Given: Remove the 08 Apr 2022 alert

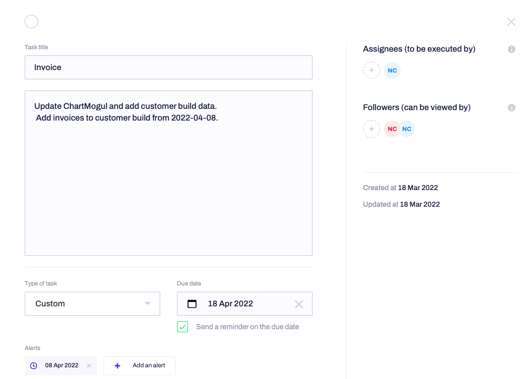Looking at the screenshot, I should [x=89, y=366].
